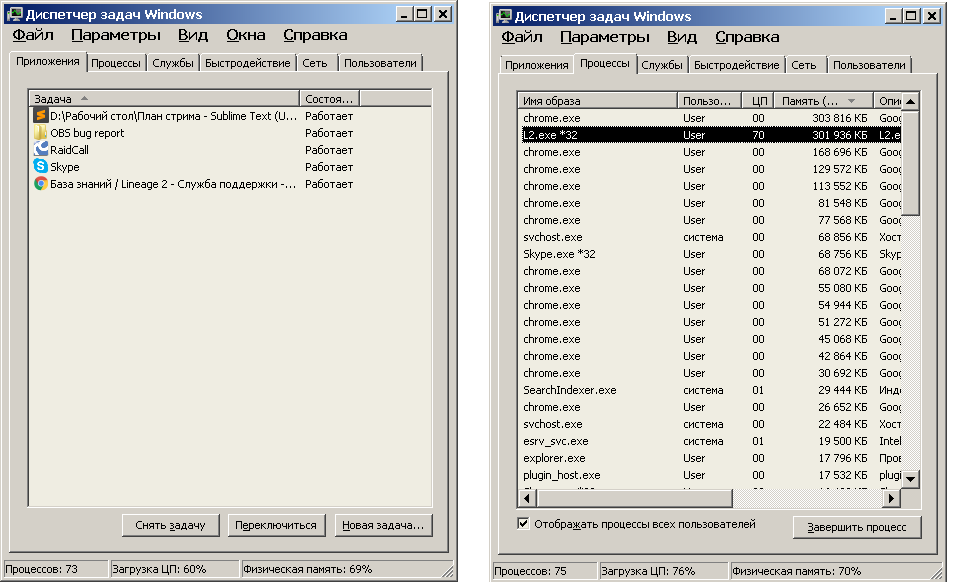
Task: Select svchost.exe using 68 856 КБ
Action: (711, 237)
